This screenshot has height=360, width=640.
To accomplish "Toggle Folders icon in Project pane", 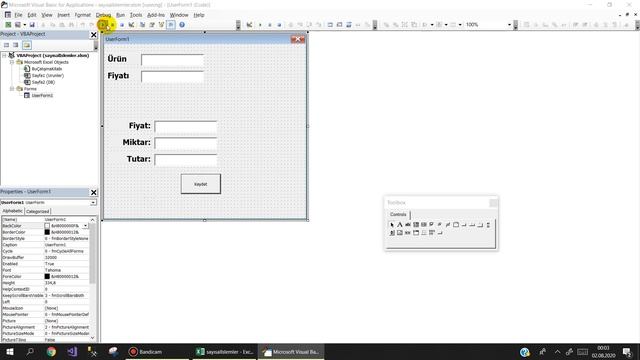I will [x=27, y=45].
